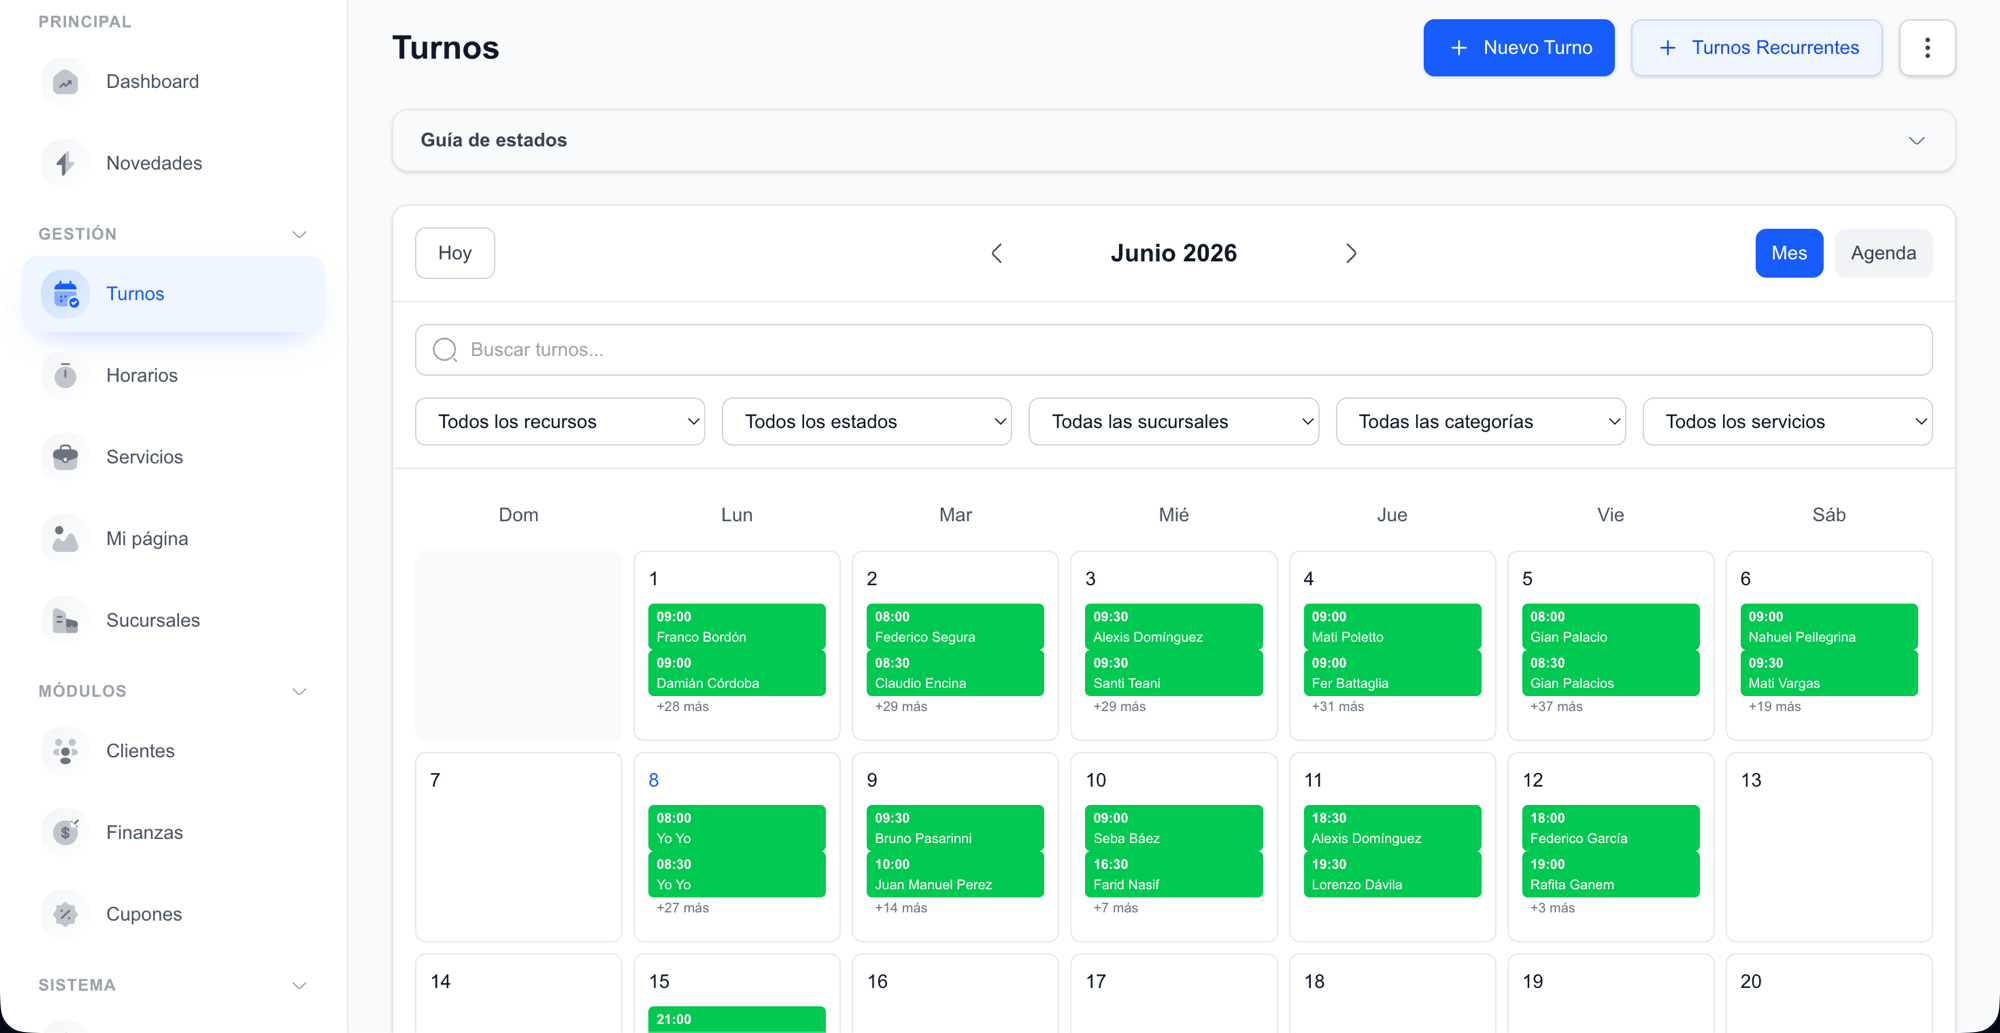Click the highlighted day 8 number
Screen dimensions: 2000x1033
pos(653,780)
